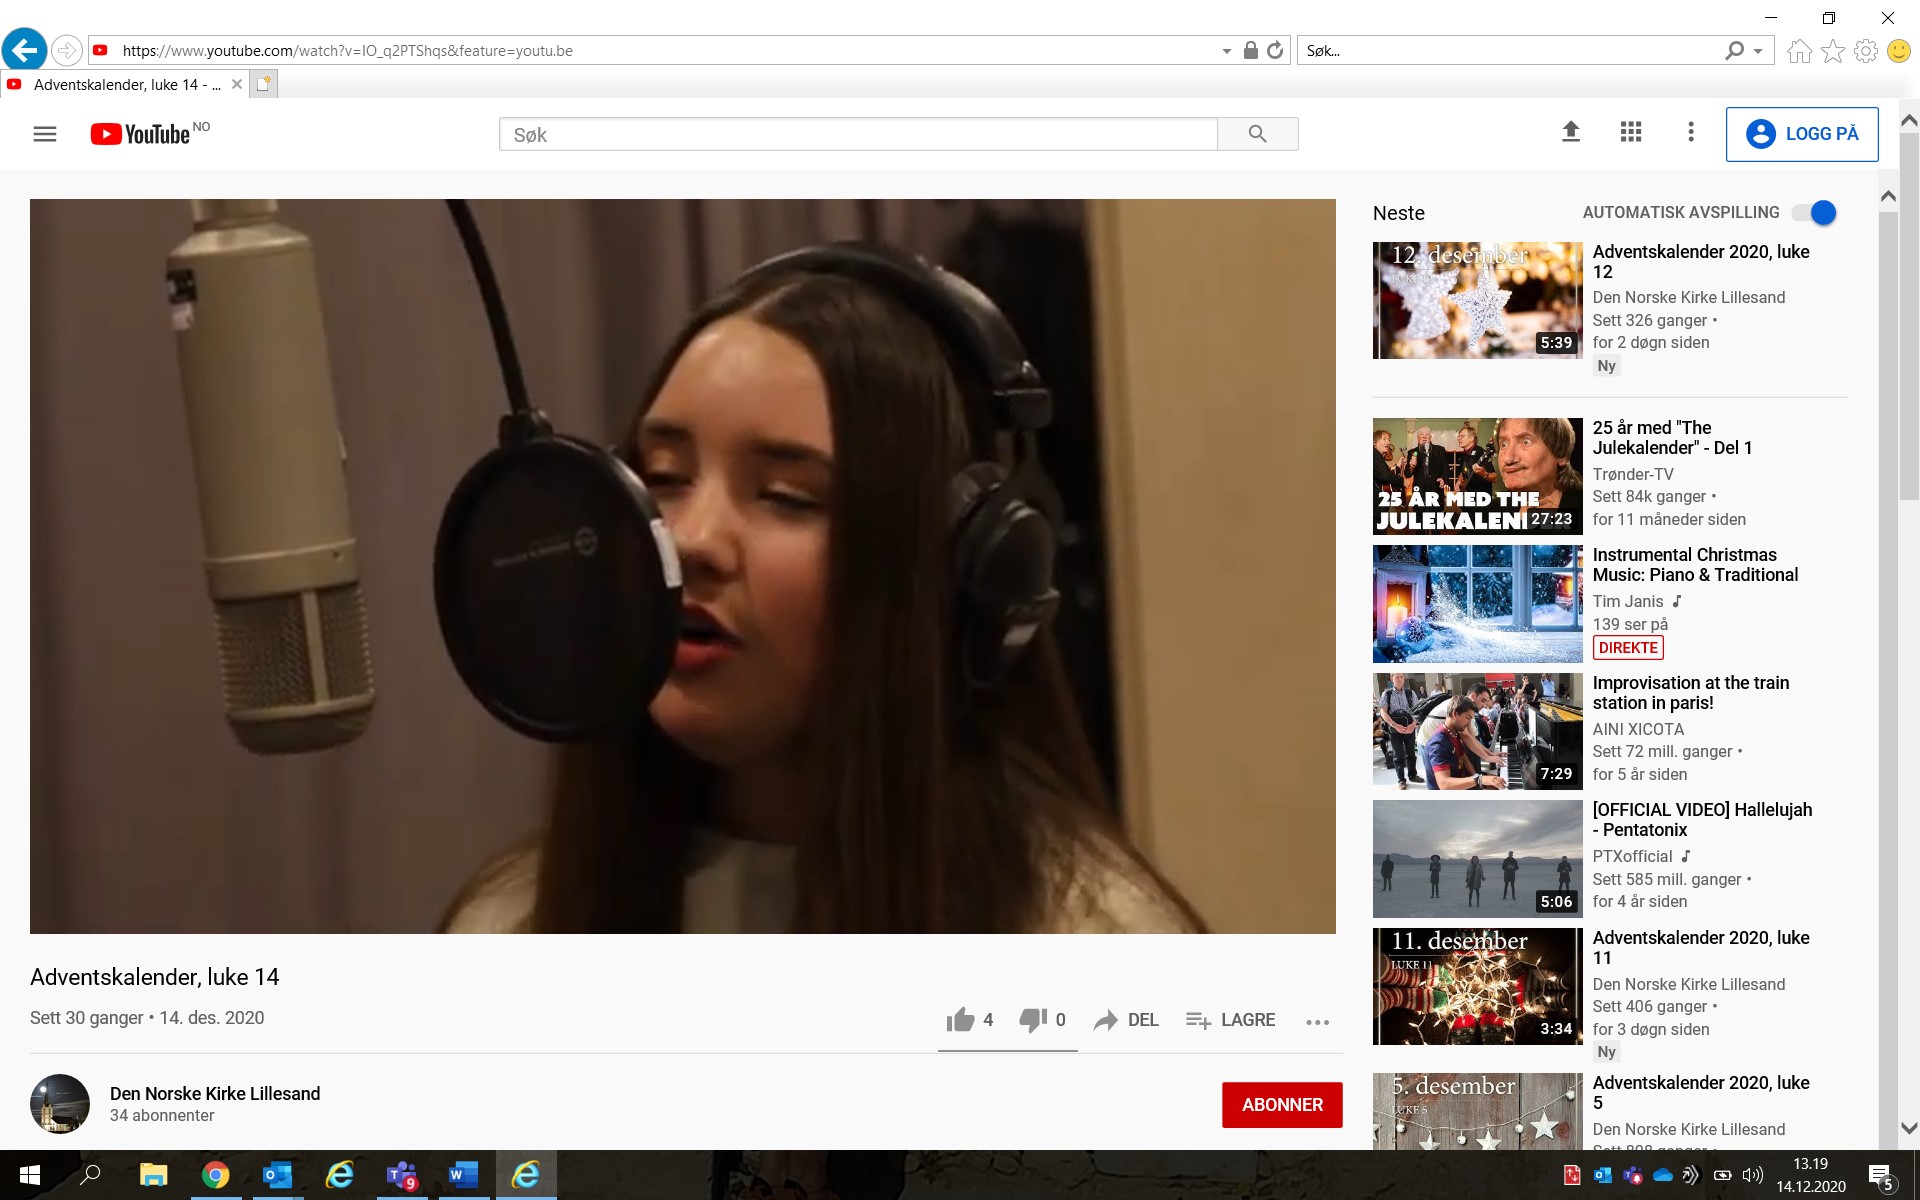Open the YouTube upload icon

pos(1569,132)
